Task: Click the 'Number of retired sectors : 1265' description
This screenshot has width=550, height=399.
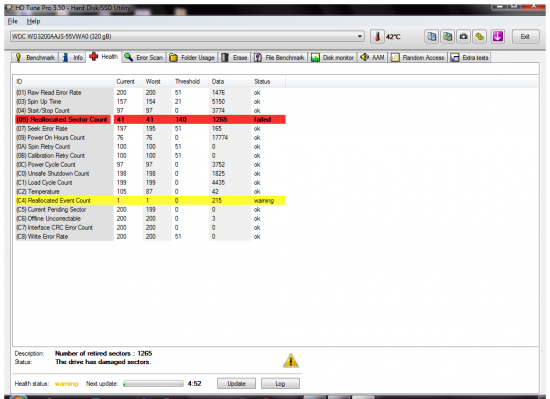Action: [x=103, y=353]
